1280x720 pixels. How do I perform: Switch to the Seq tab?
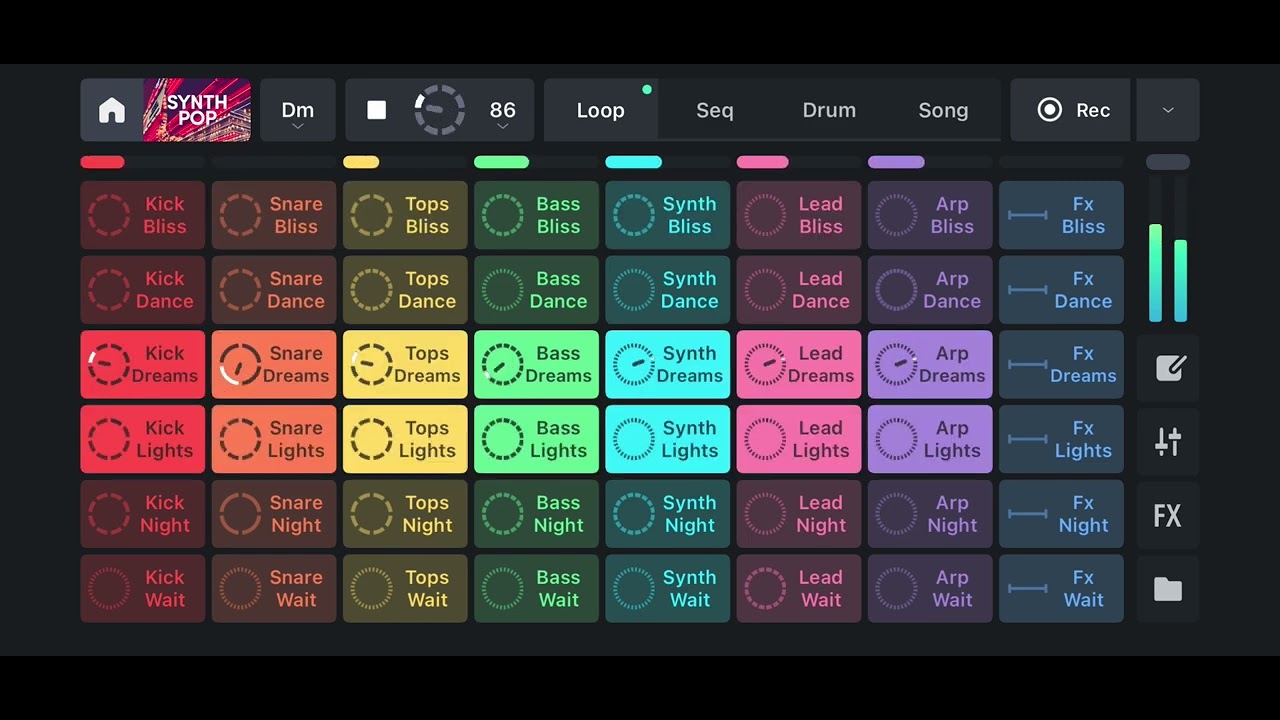(x=715, y=110)
